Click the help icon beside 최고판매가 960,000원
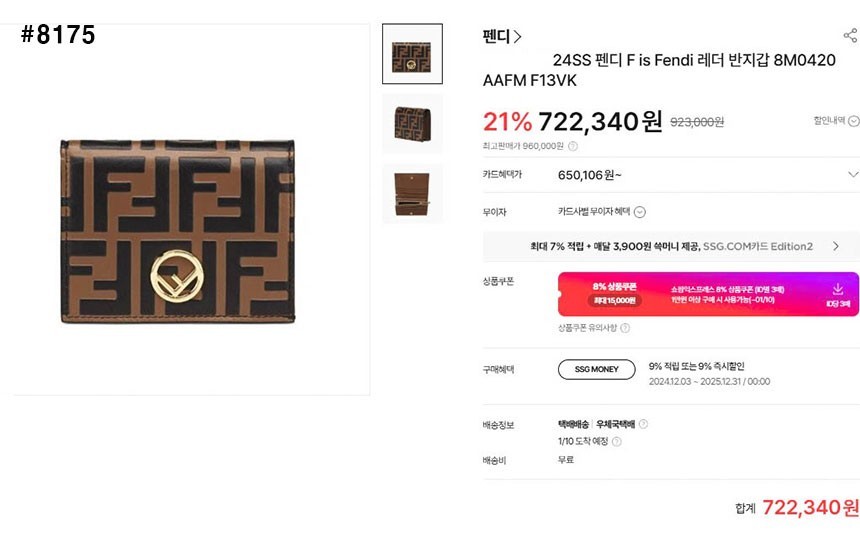 (x=573, y=146)
